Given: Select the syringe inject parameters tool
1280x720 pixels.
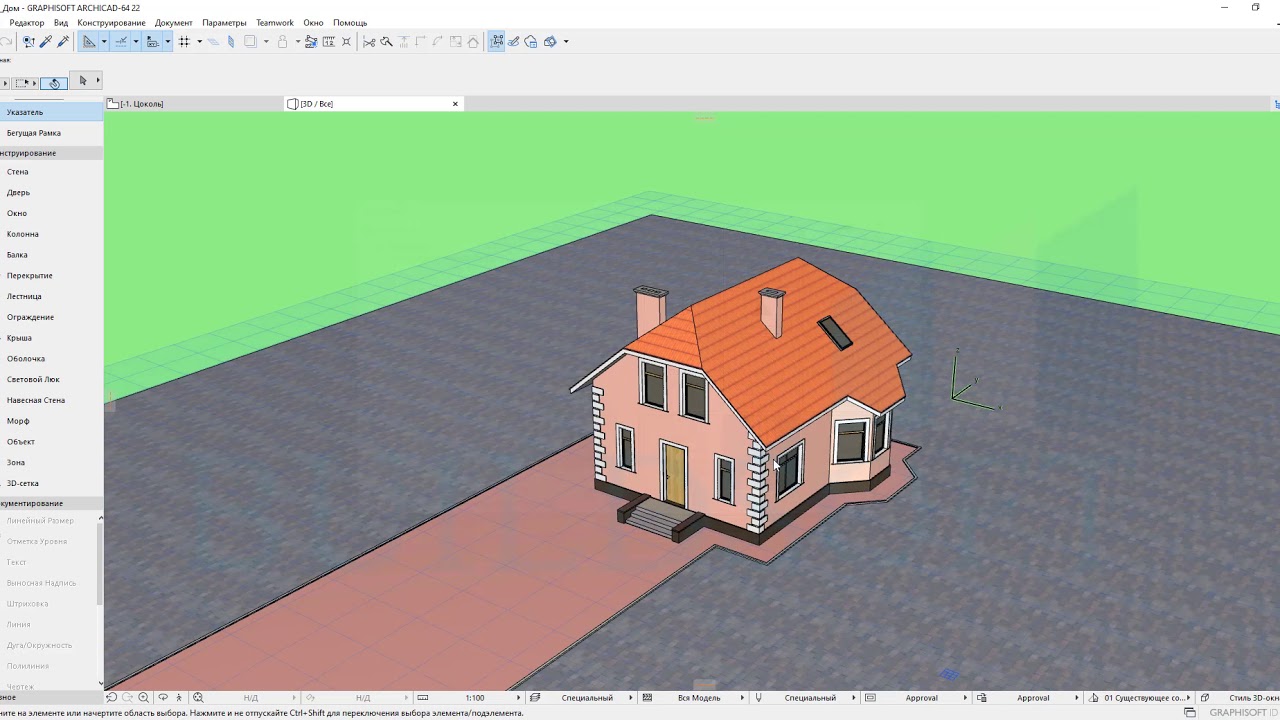Looking at the screenshot, I should coord(63,41).
